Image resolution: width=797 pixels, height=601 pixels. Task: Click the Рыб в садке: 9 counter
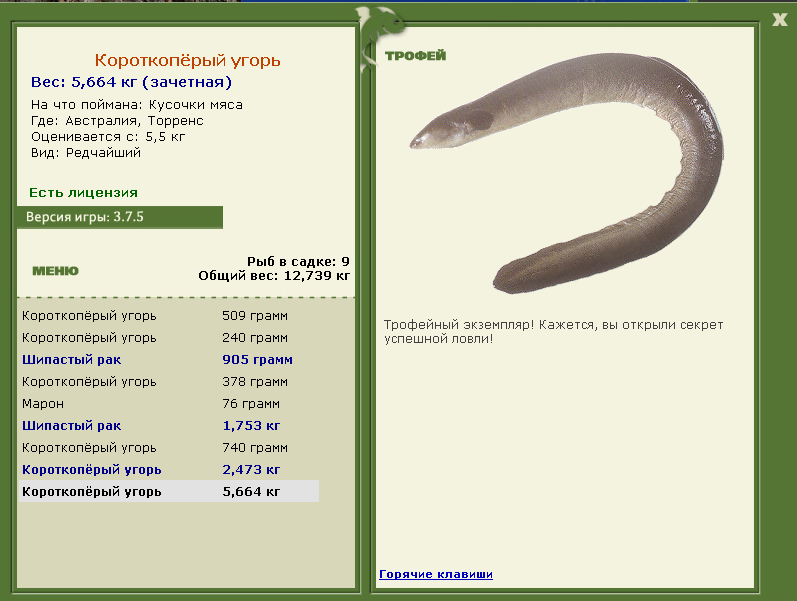(x=298, y=261)
